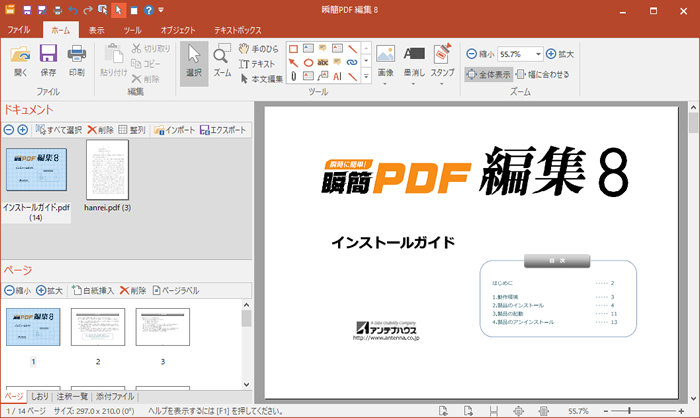700x418 pixels.
Task: Click the 白紙挿入 blank page insert button
Action: click(93, 291)
